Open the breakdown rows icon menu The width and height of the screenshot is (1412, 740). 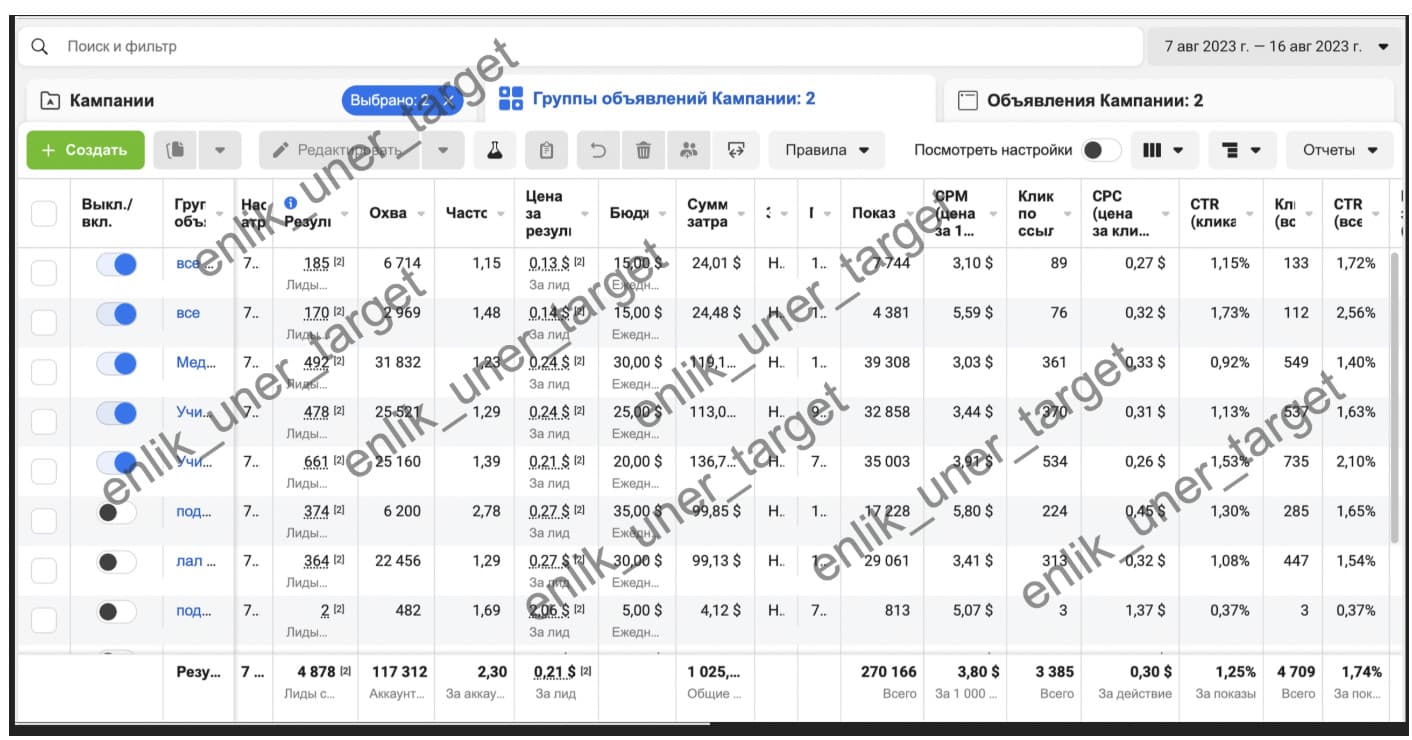point(1242,150)
